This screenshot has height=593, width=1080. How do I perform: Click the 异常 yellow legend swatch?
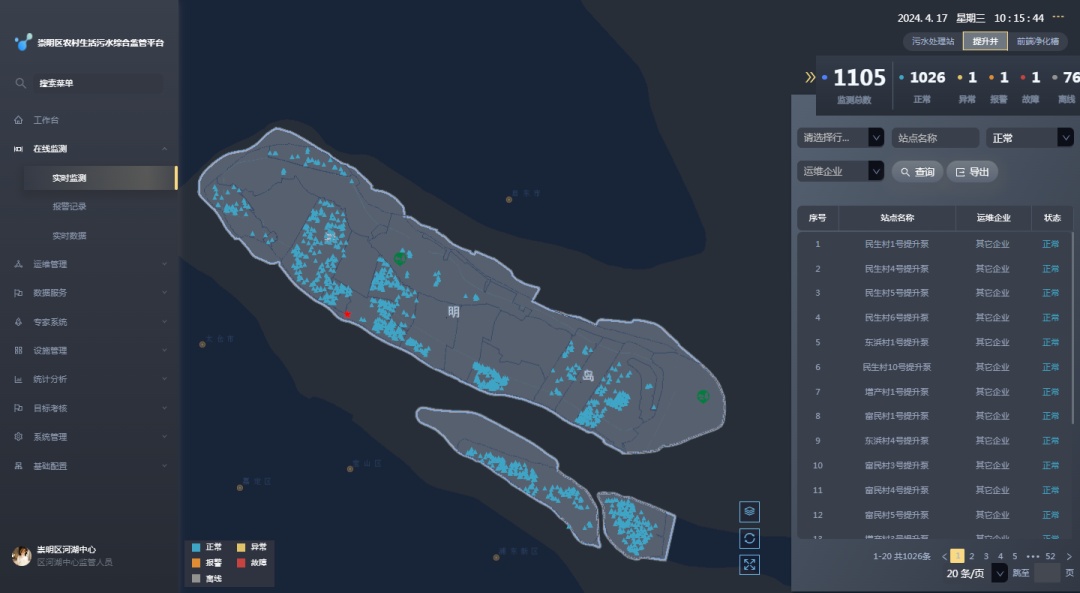(241, 548)
